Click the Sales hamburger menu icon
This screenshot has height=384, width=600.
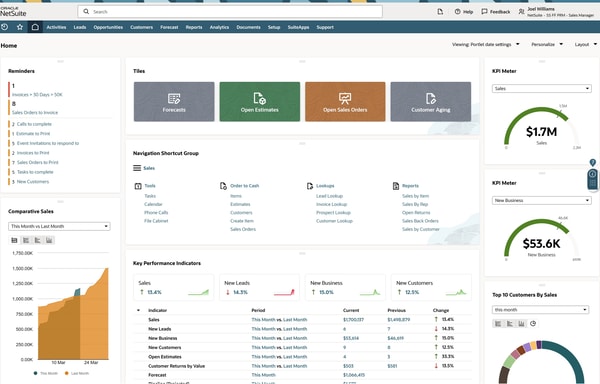(x=137, y=168)
